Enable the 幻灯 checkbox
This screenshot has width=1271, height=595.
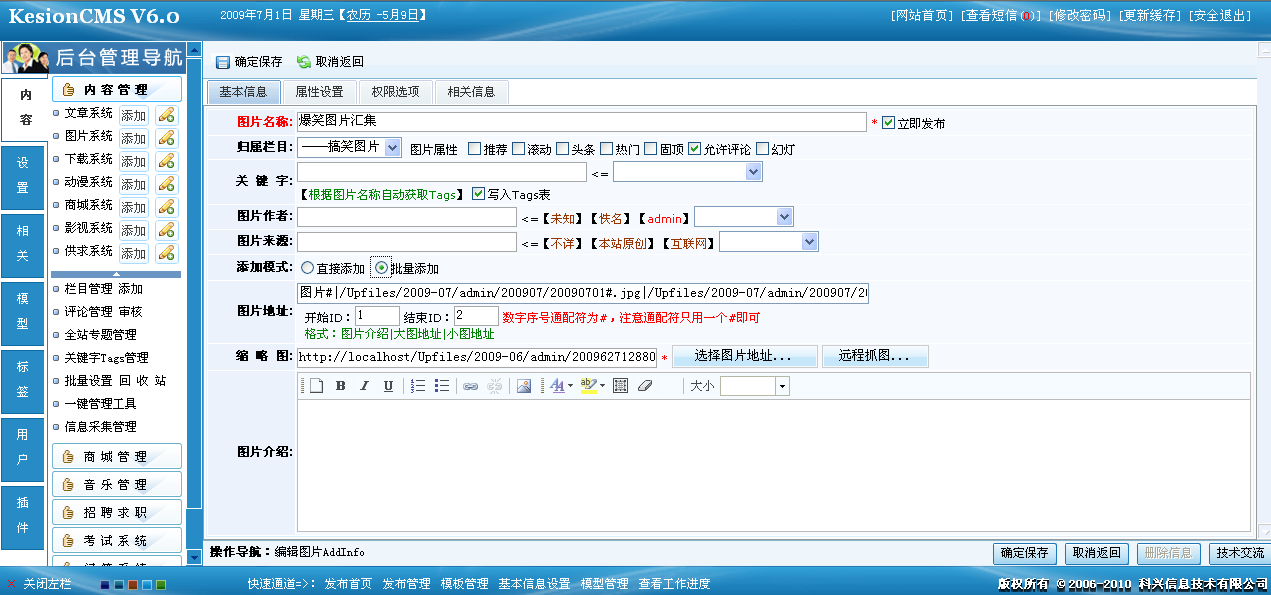[762, 149]
